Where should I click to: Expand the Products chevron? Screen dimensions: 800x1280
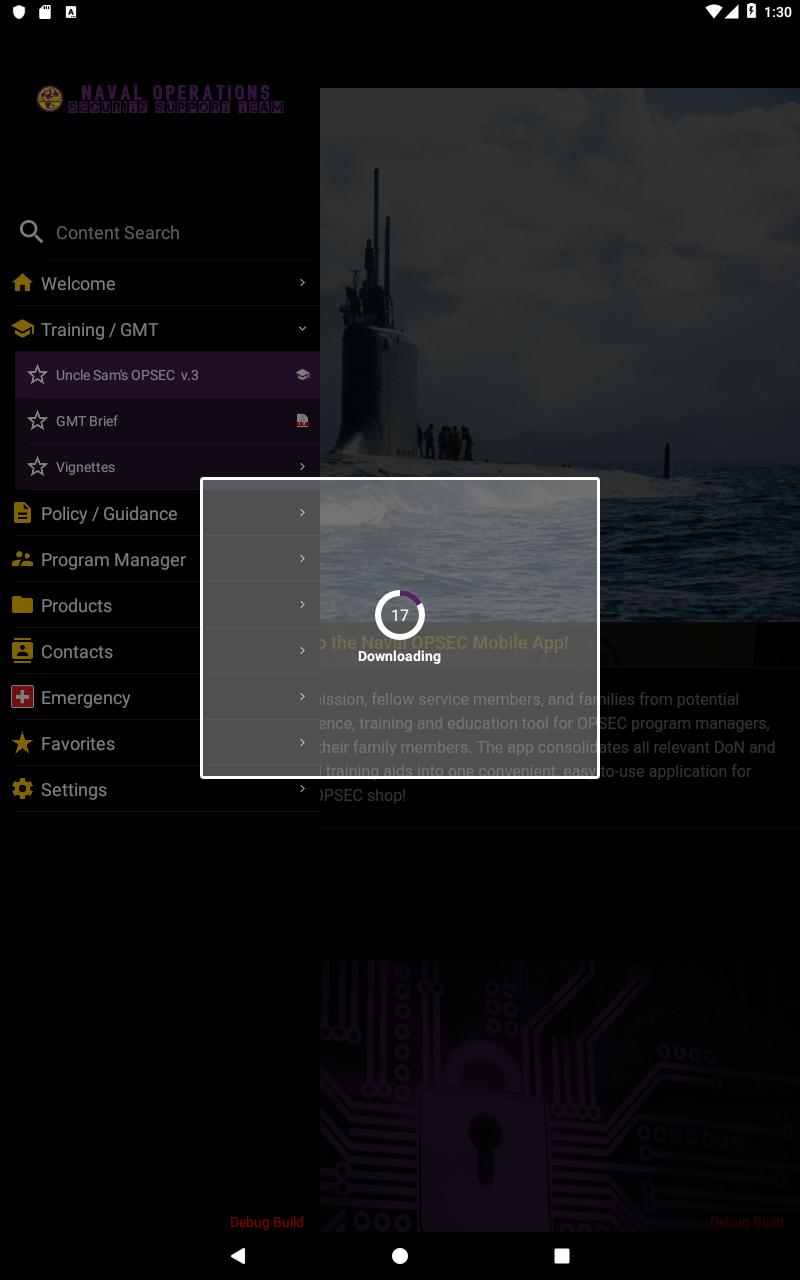(302, 605)
